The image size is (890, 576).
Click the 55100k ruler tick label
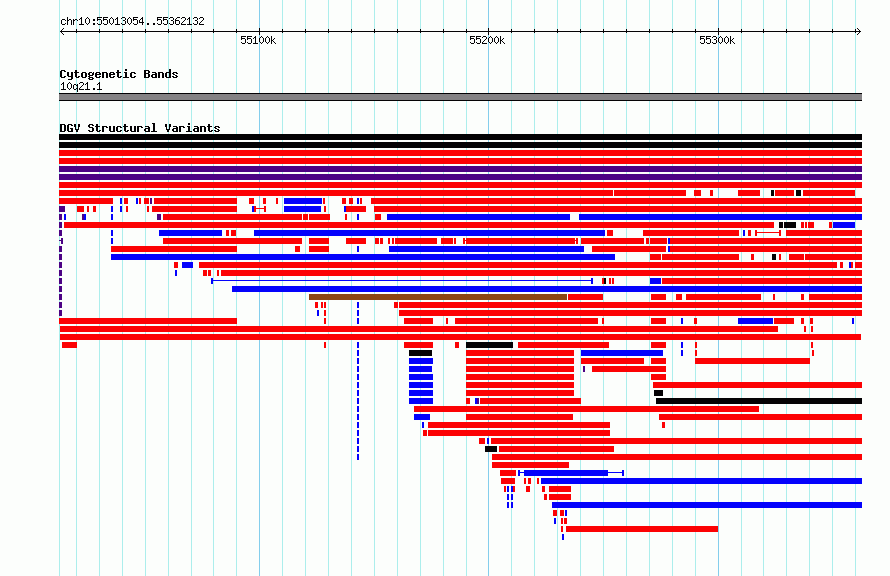tap(258, 40)
